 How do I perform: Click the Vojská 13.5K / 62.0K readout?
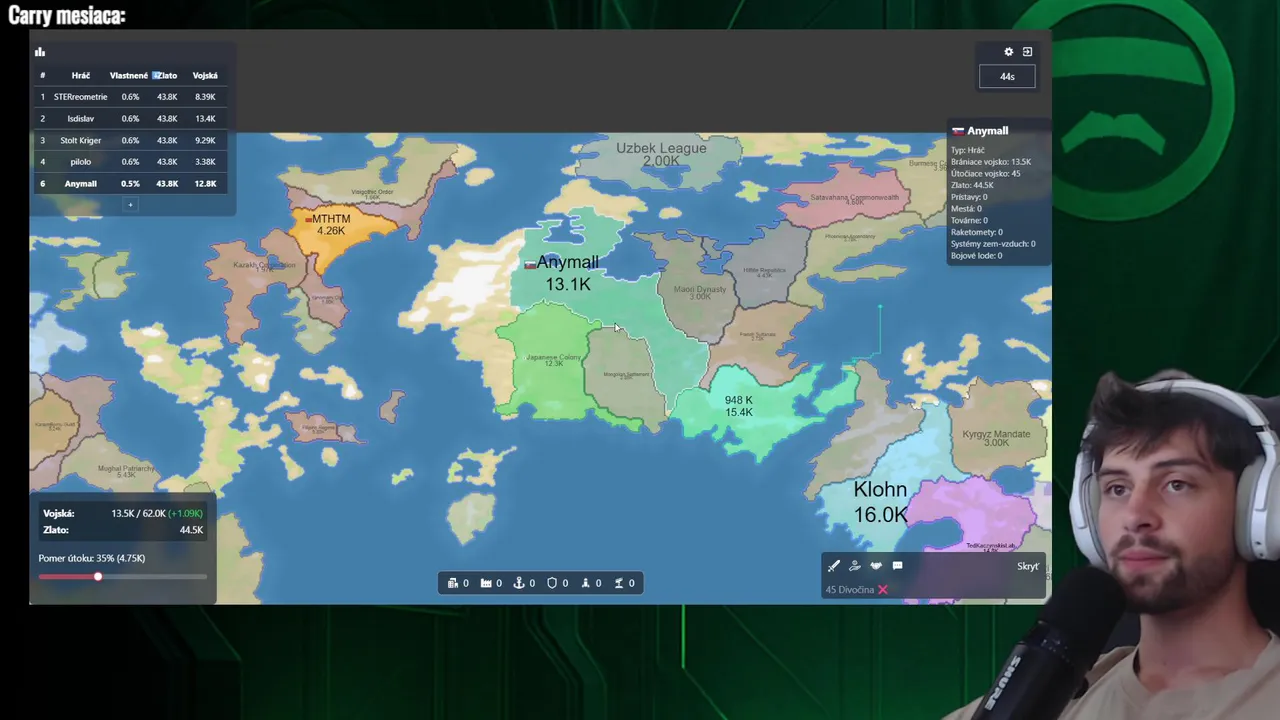click(x=123, y=513)
